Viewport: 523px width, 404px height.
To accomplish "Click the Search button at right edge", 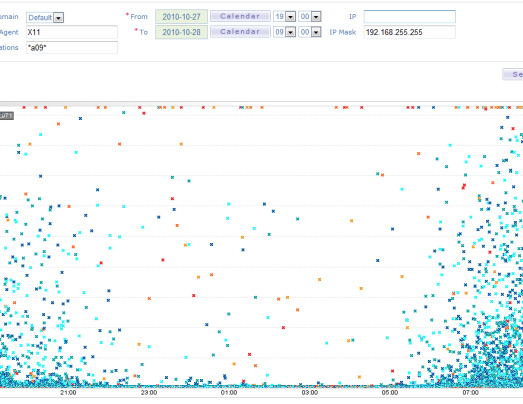I will click(x=513, y=74).
